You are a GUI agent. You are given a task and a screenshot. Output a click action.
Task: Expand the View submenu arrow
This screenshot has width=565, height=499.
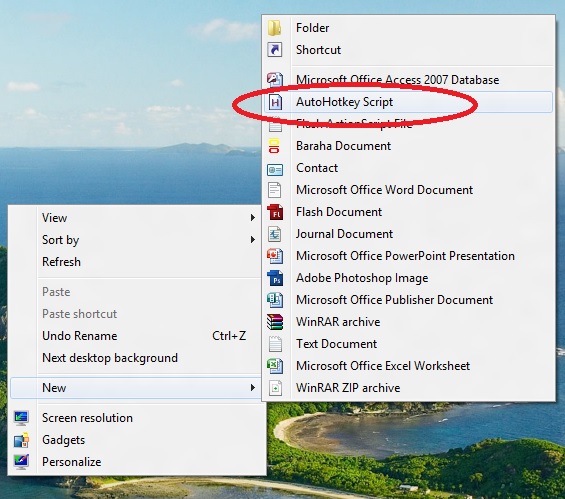(x=253, y=218)
